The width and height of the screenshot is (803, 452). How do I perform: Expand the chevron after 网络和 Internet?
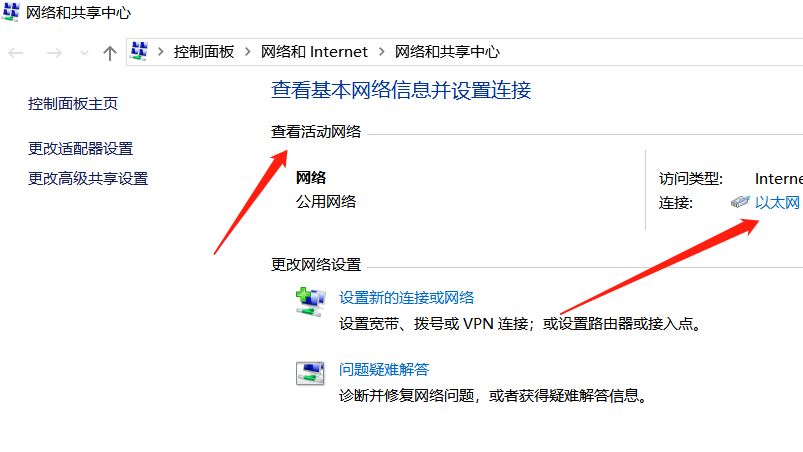click(382, 52)
